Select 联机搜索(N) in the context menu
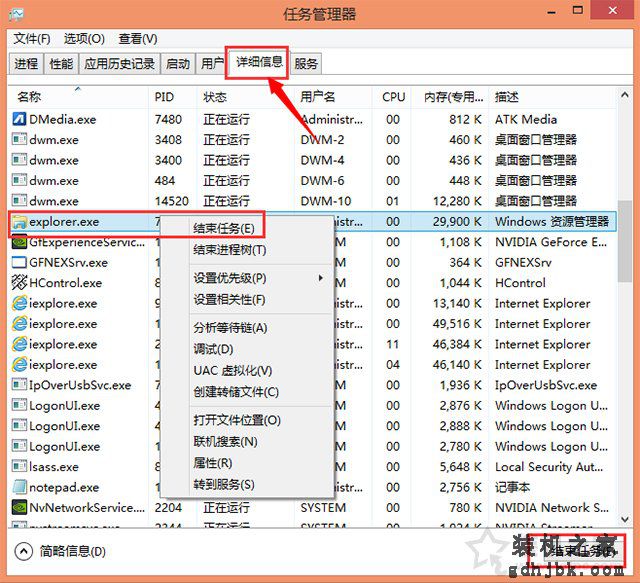Screen dimensions: 640x583 tap(225, 441)
